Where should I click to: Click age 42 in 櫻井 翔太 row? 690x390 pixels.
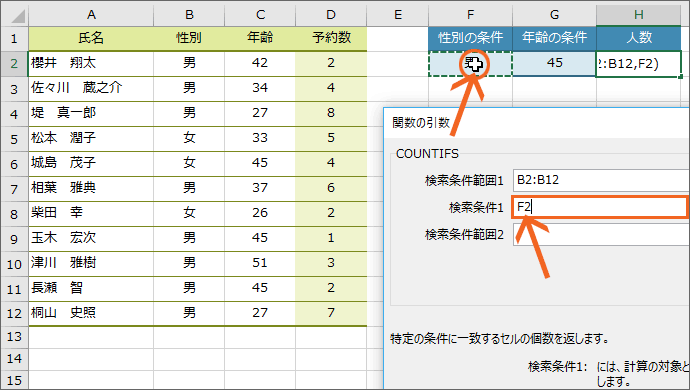point(260,63)
